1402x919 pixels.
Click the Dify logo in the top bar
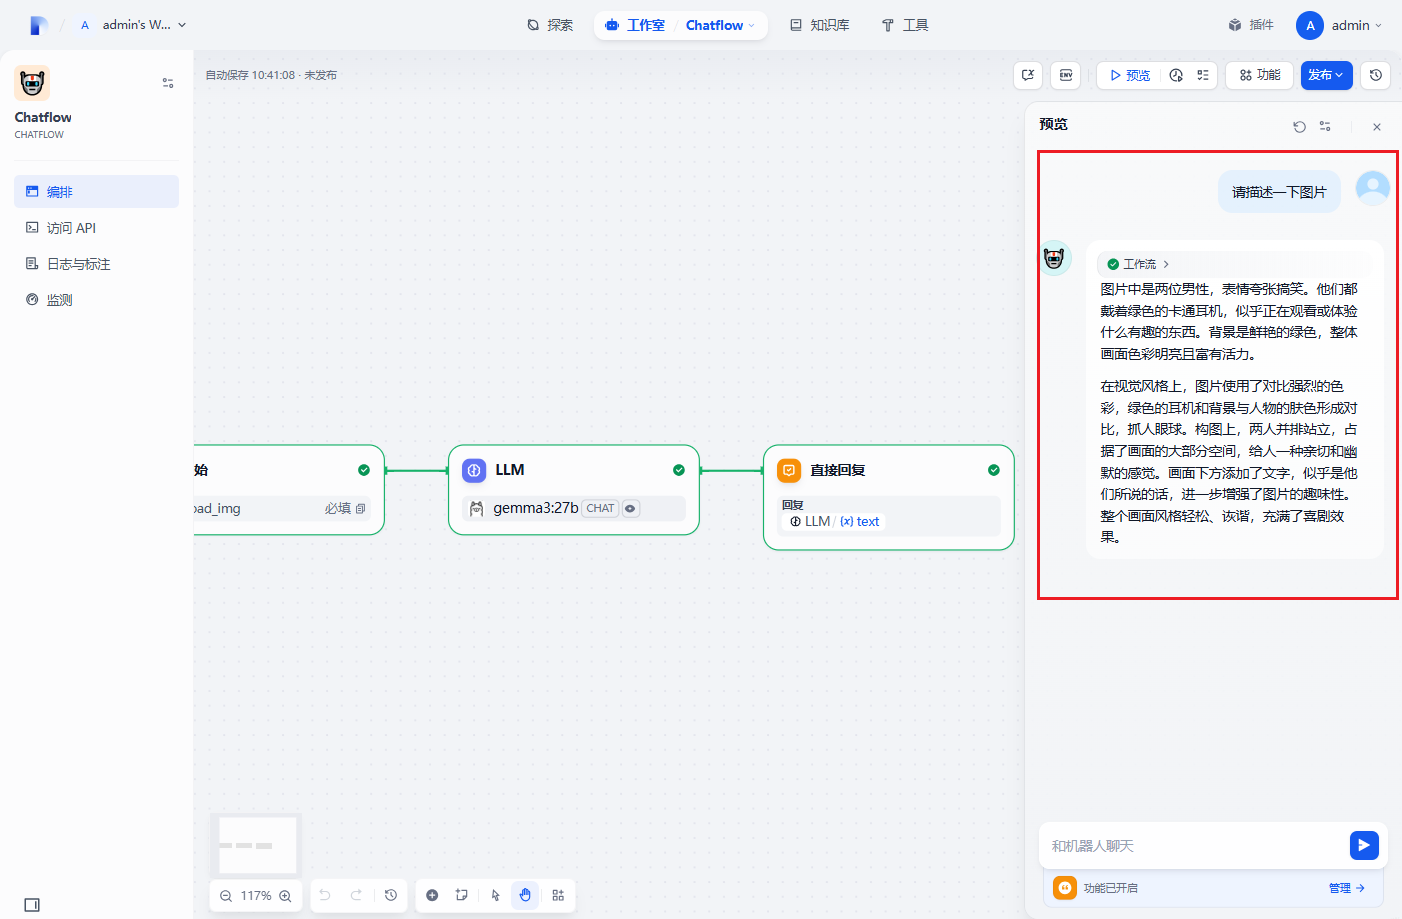click(39, 25)
